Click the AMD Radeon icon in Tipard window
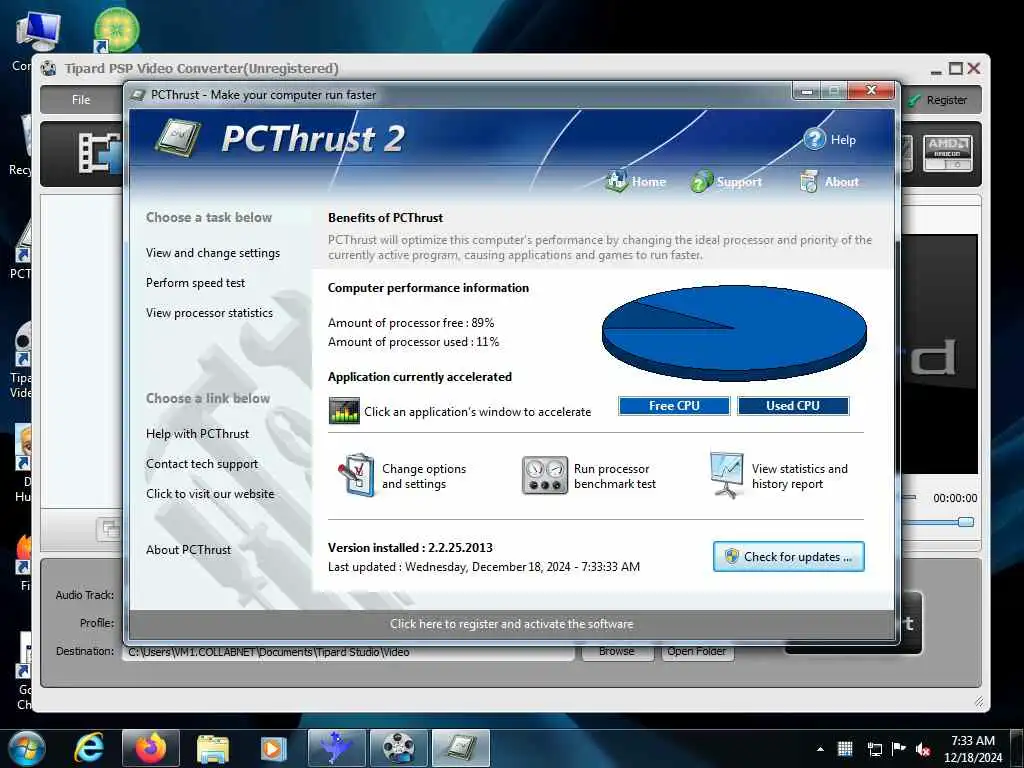The width and height of the screenshot is (1024, 768). click(947, 153)
